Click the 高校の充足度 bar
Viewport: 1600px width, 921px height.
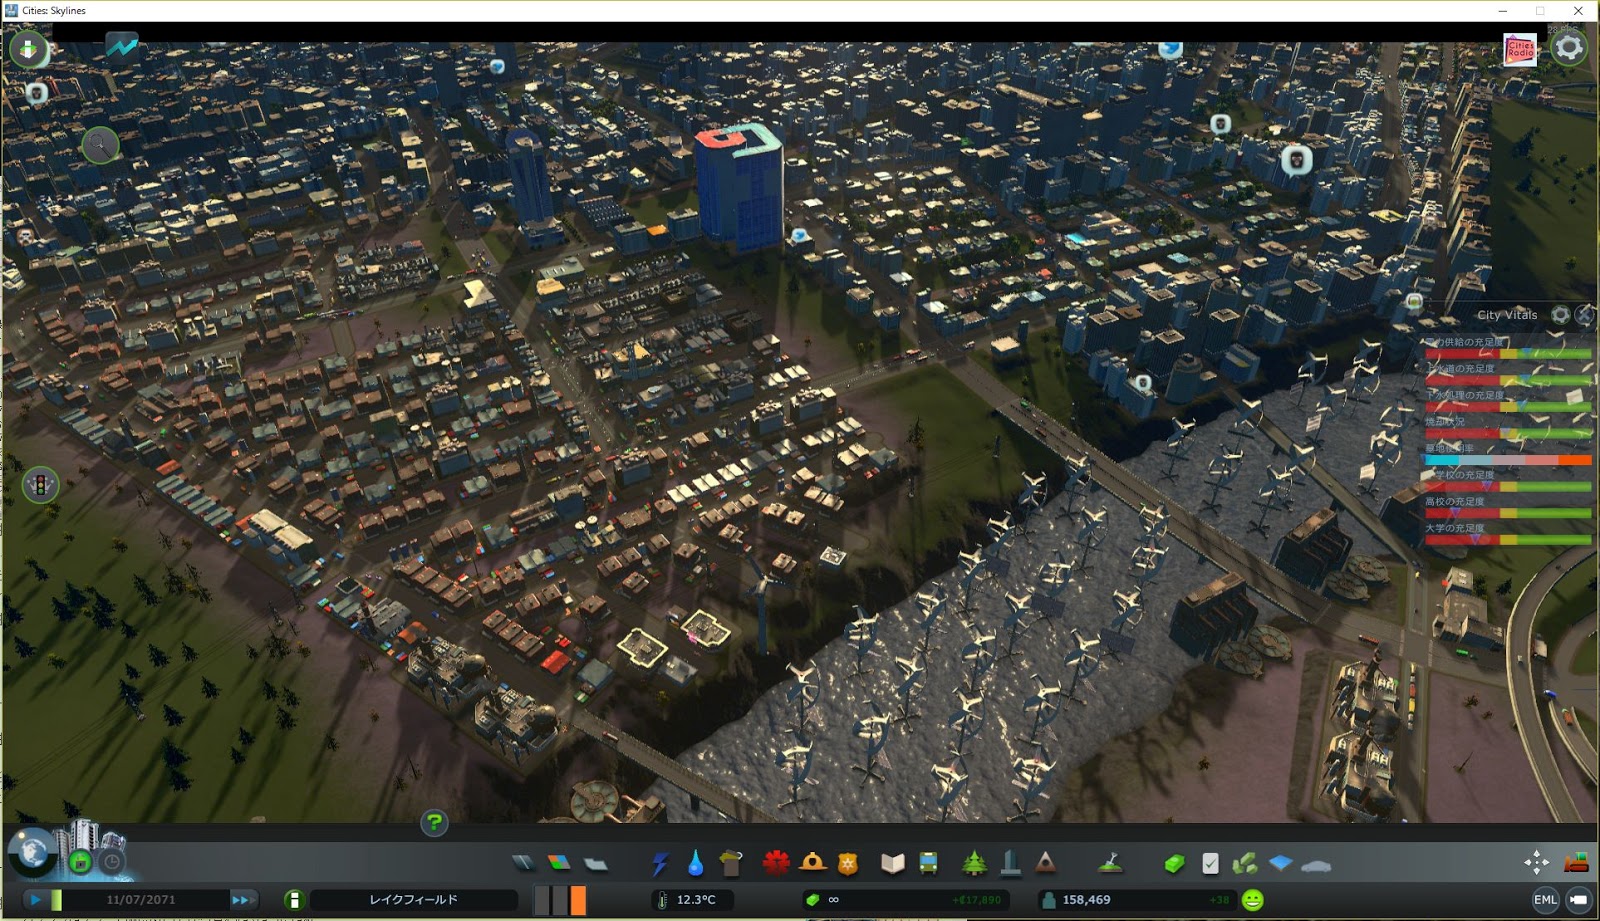tap(1508, 513)
